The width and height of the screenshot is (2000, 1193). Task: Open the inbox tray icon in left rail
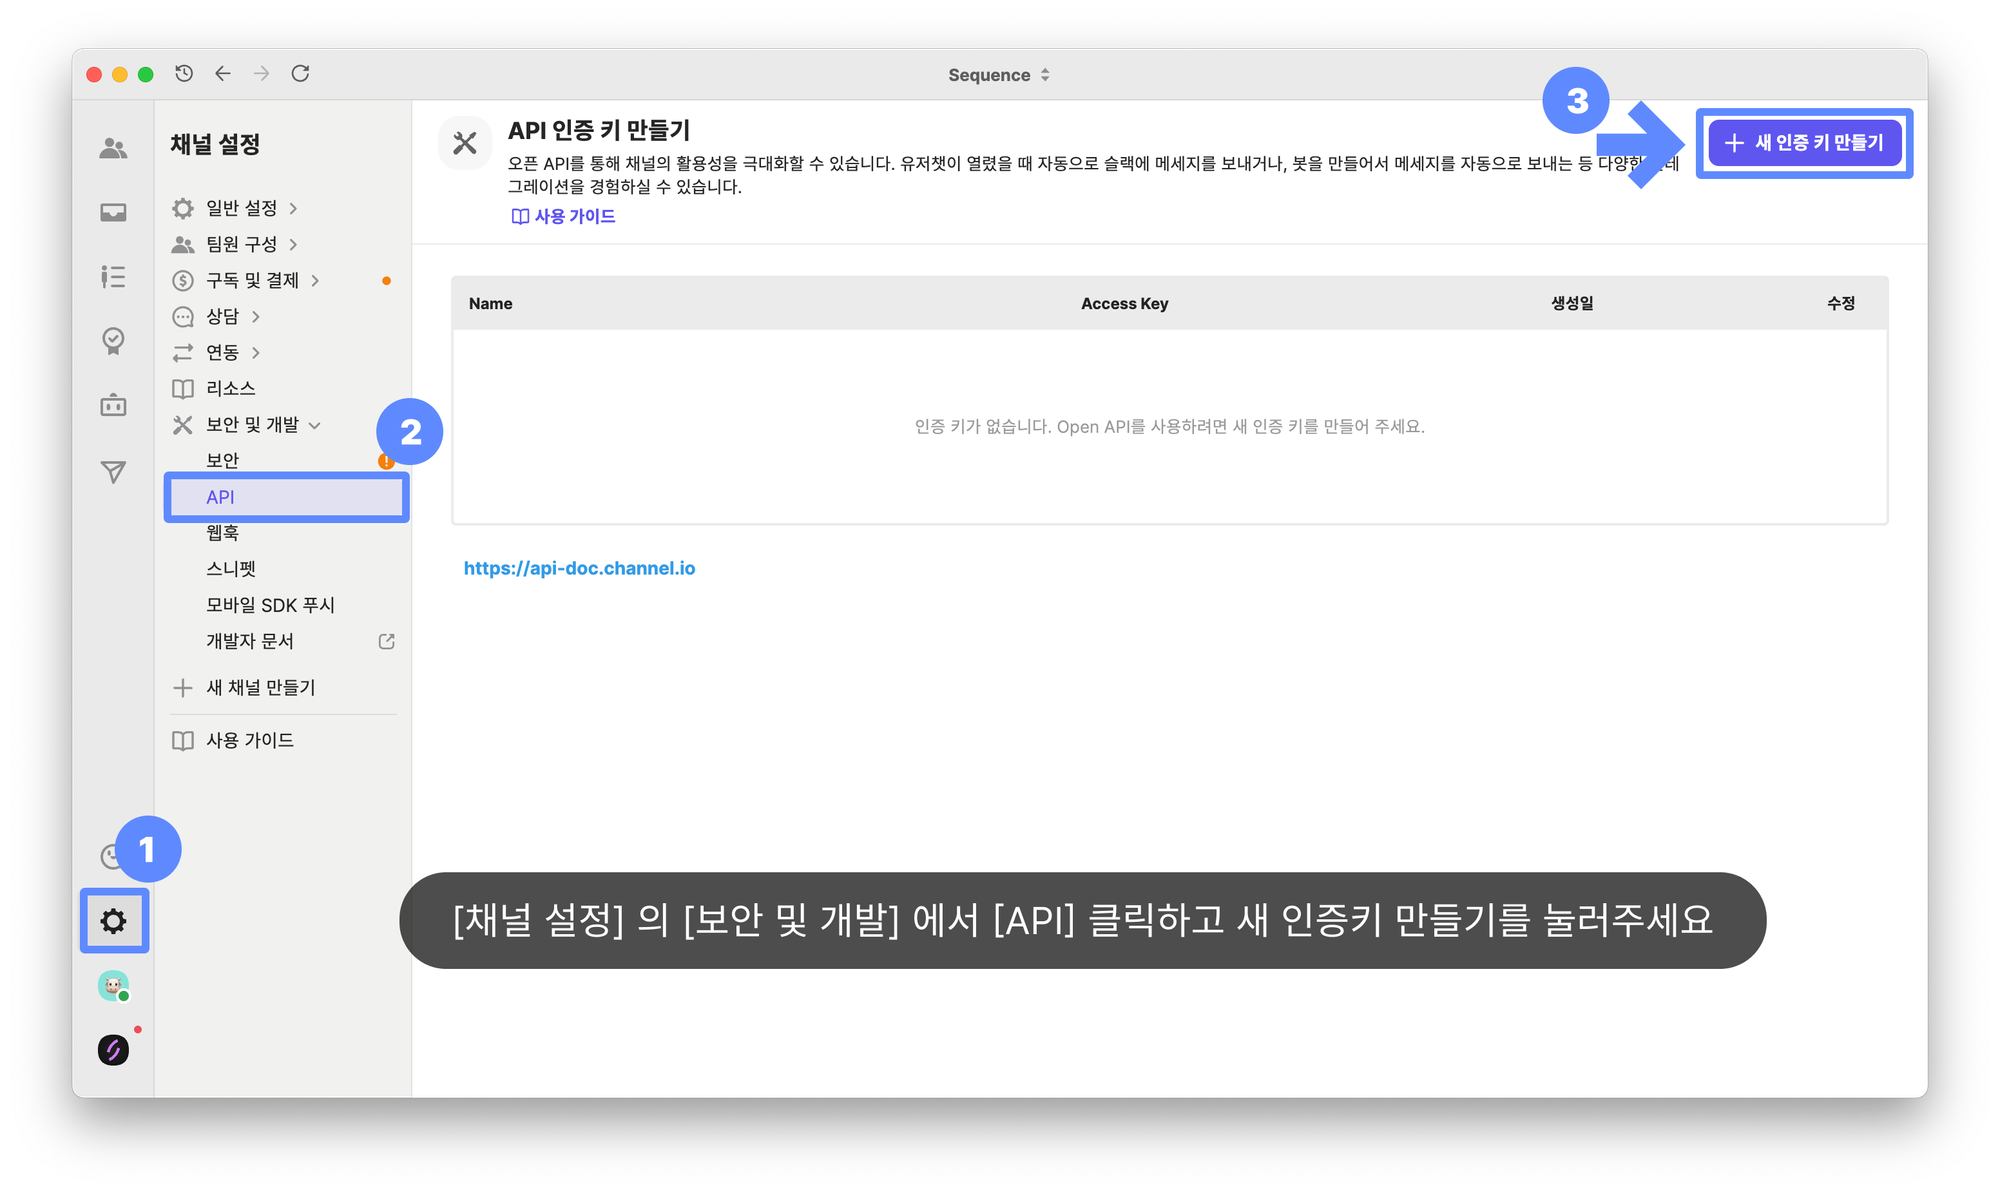click(x=113, y=212)
